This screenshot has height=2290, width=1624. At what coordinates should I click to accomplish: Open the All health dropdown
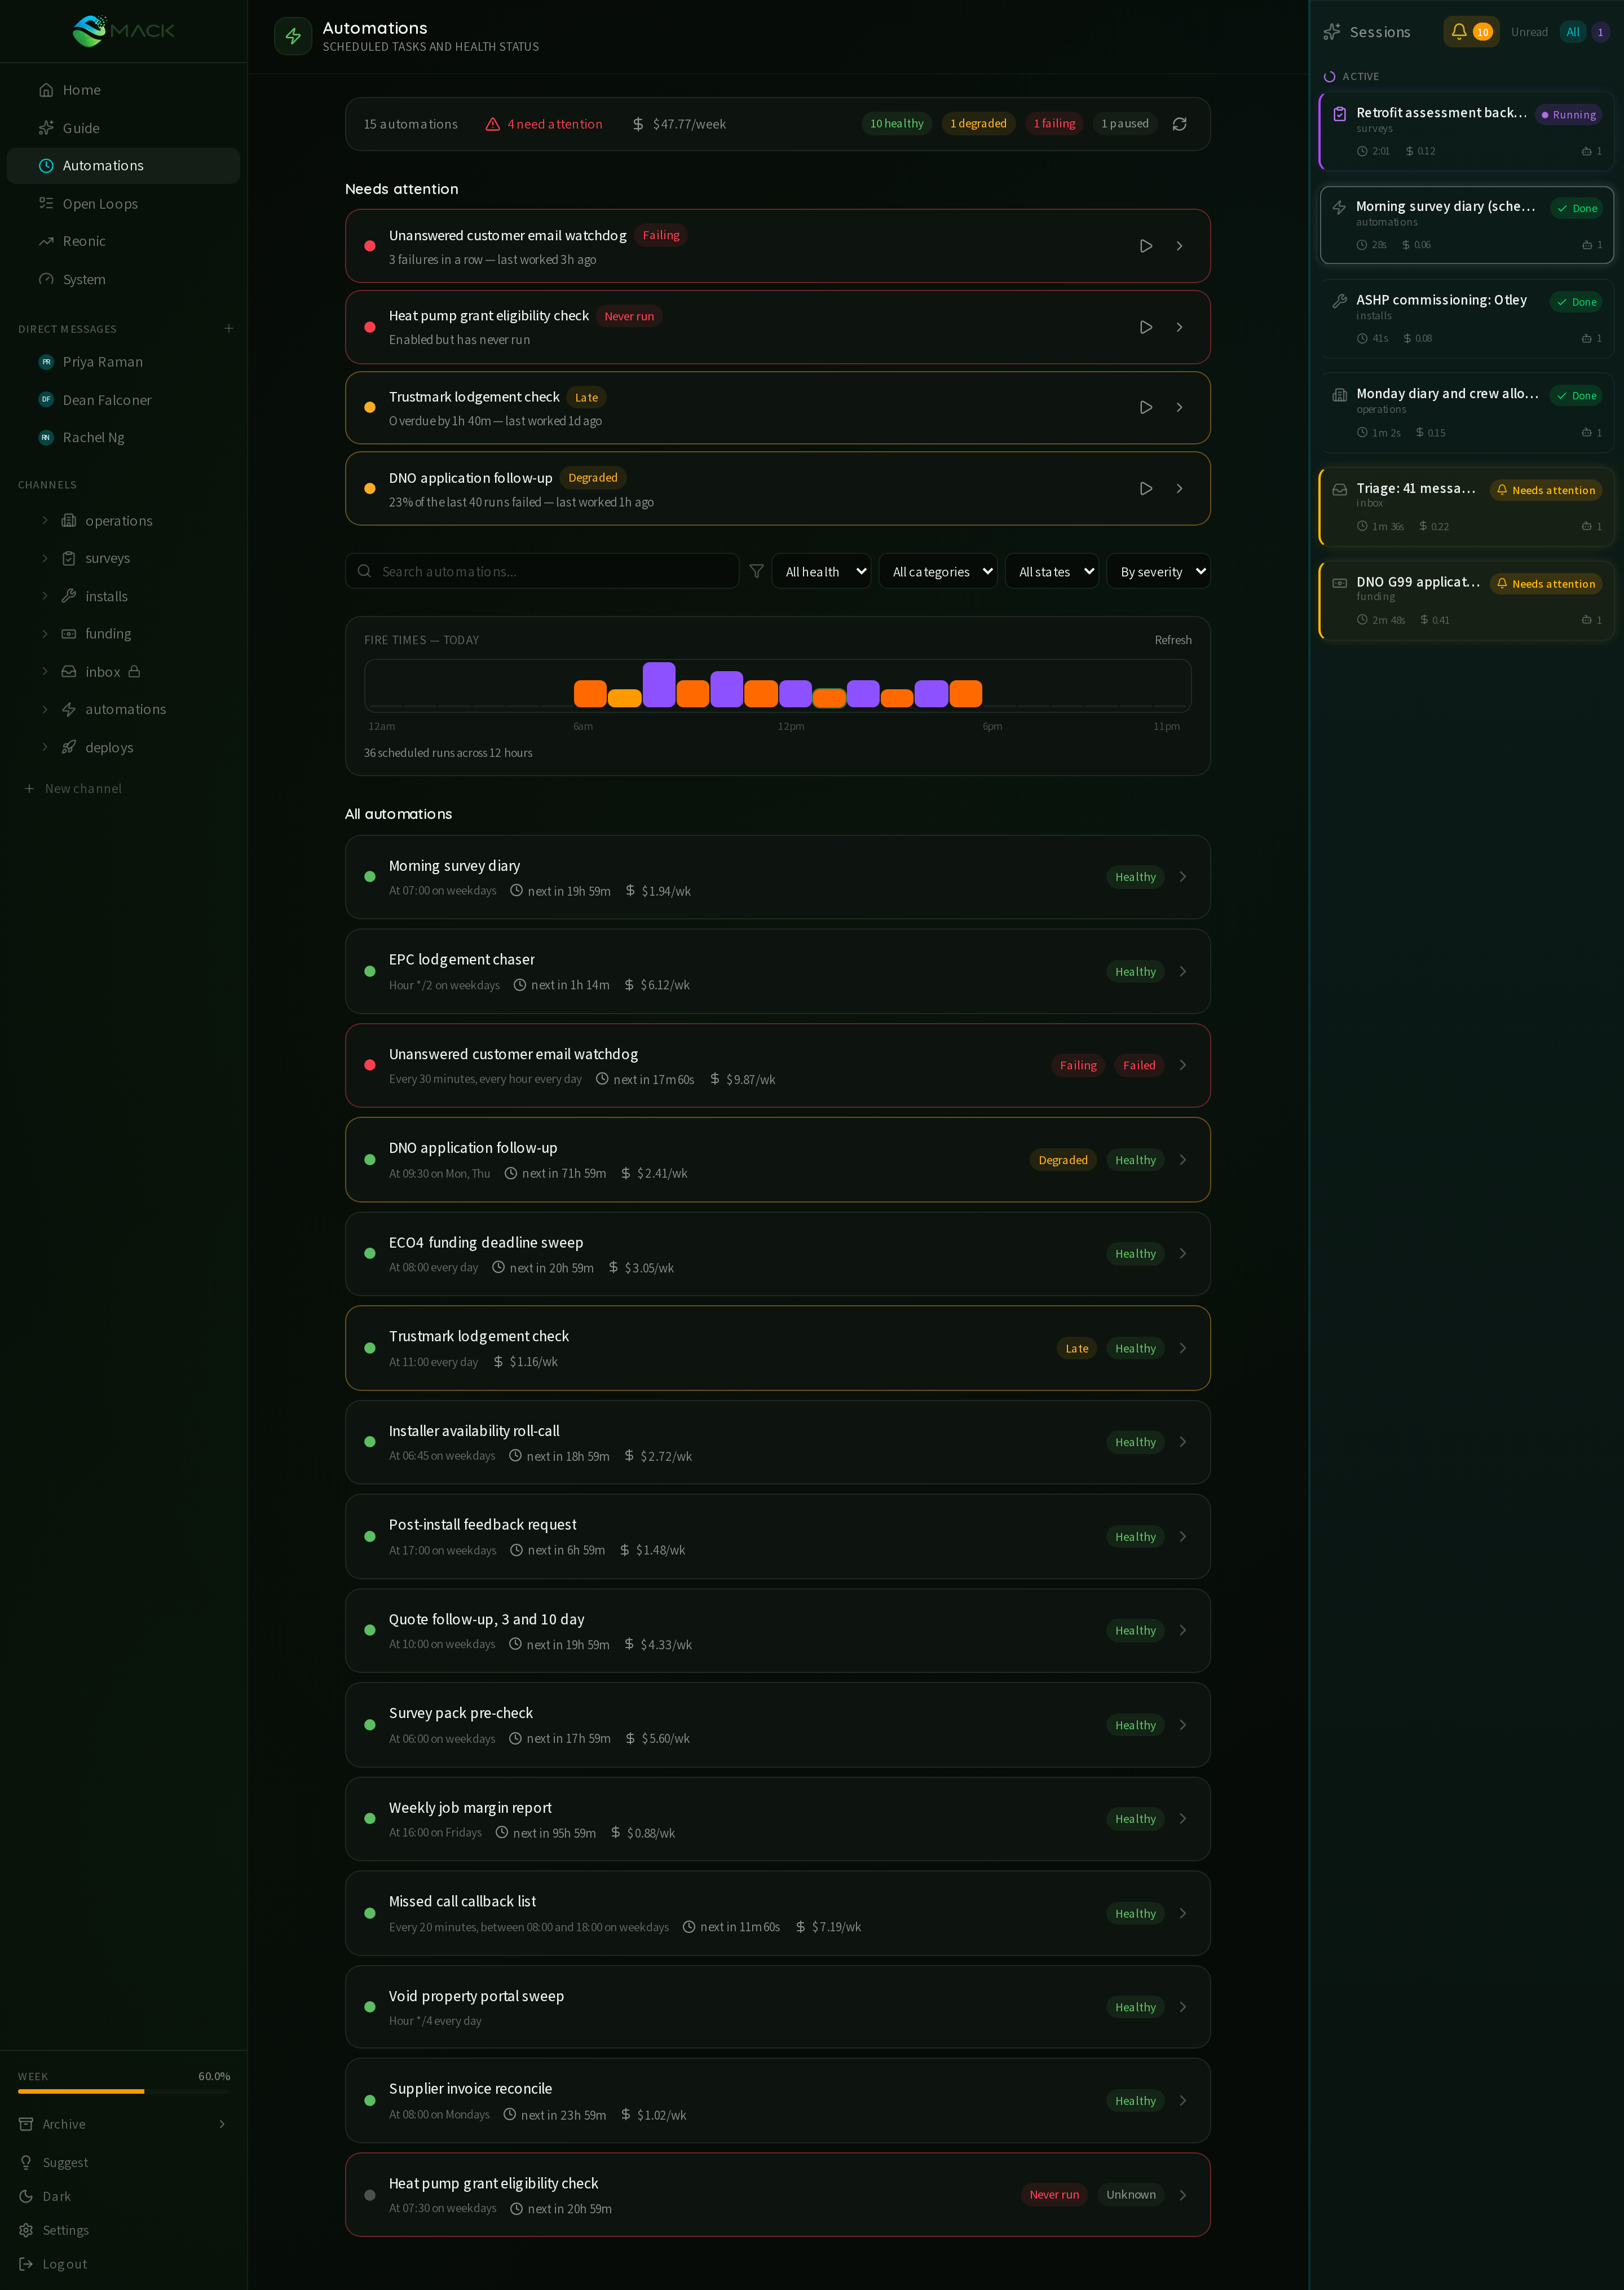(x=821, y=571)
